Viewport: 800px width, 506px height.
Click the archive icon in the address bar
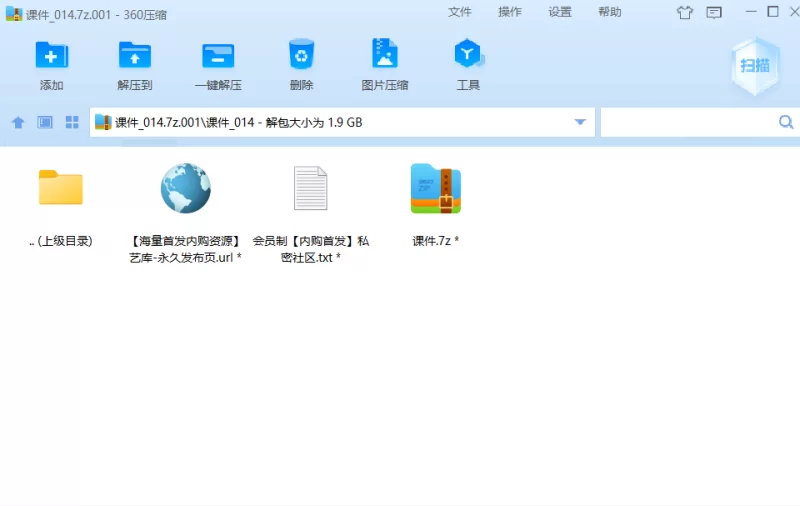[x=103, y=122]
